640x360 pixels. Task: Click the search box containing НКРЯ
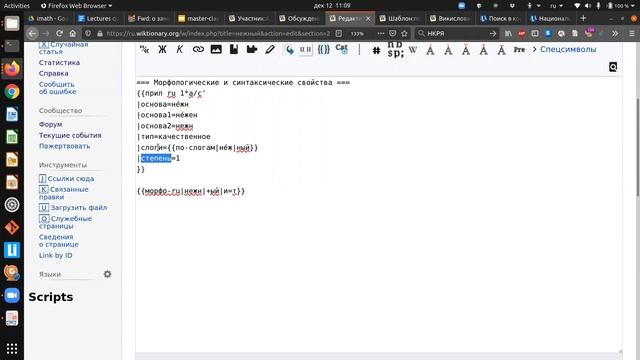coord(456,33)
